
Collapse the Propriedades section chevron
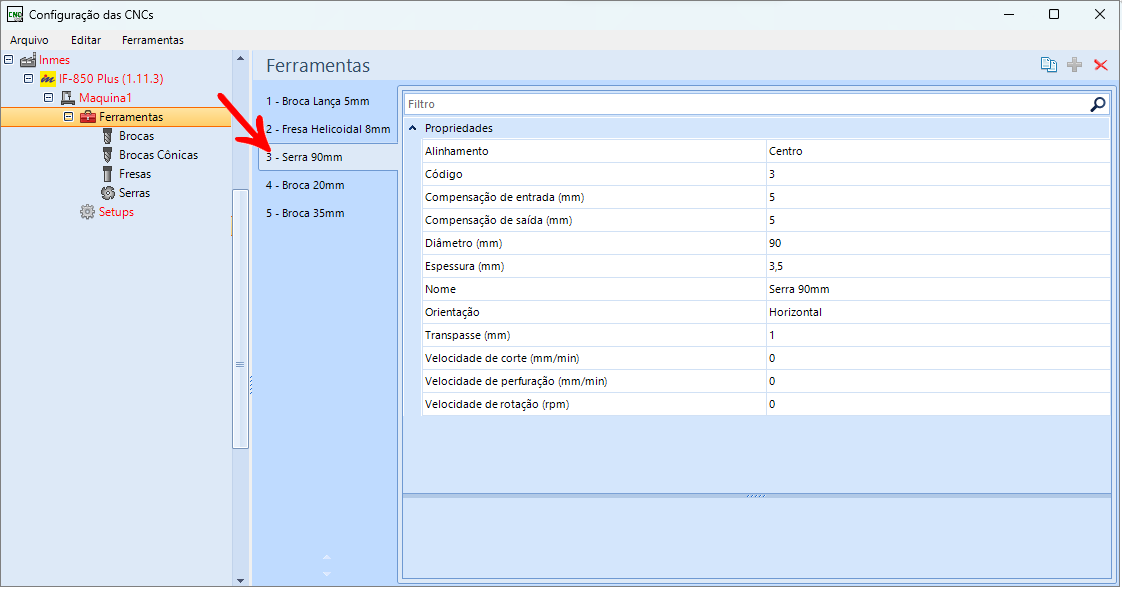(413, 128)
